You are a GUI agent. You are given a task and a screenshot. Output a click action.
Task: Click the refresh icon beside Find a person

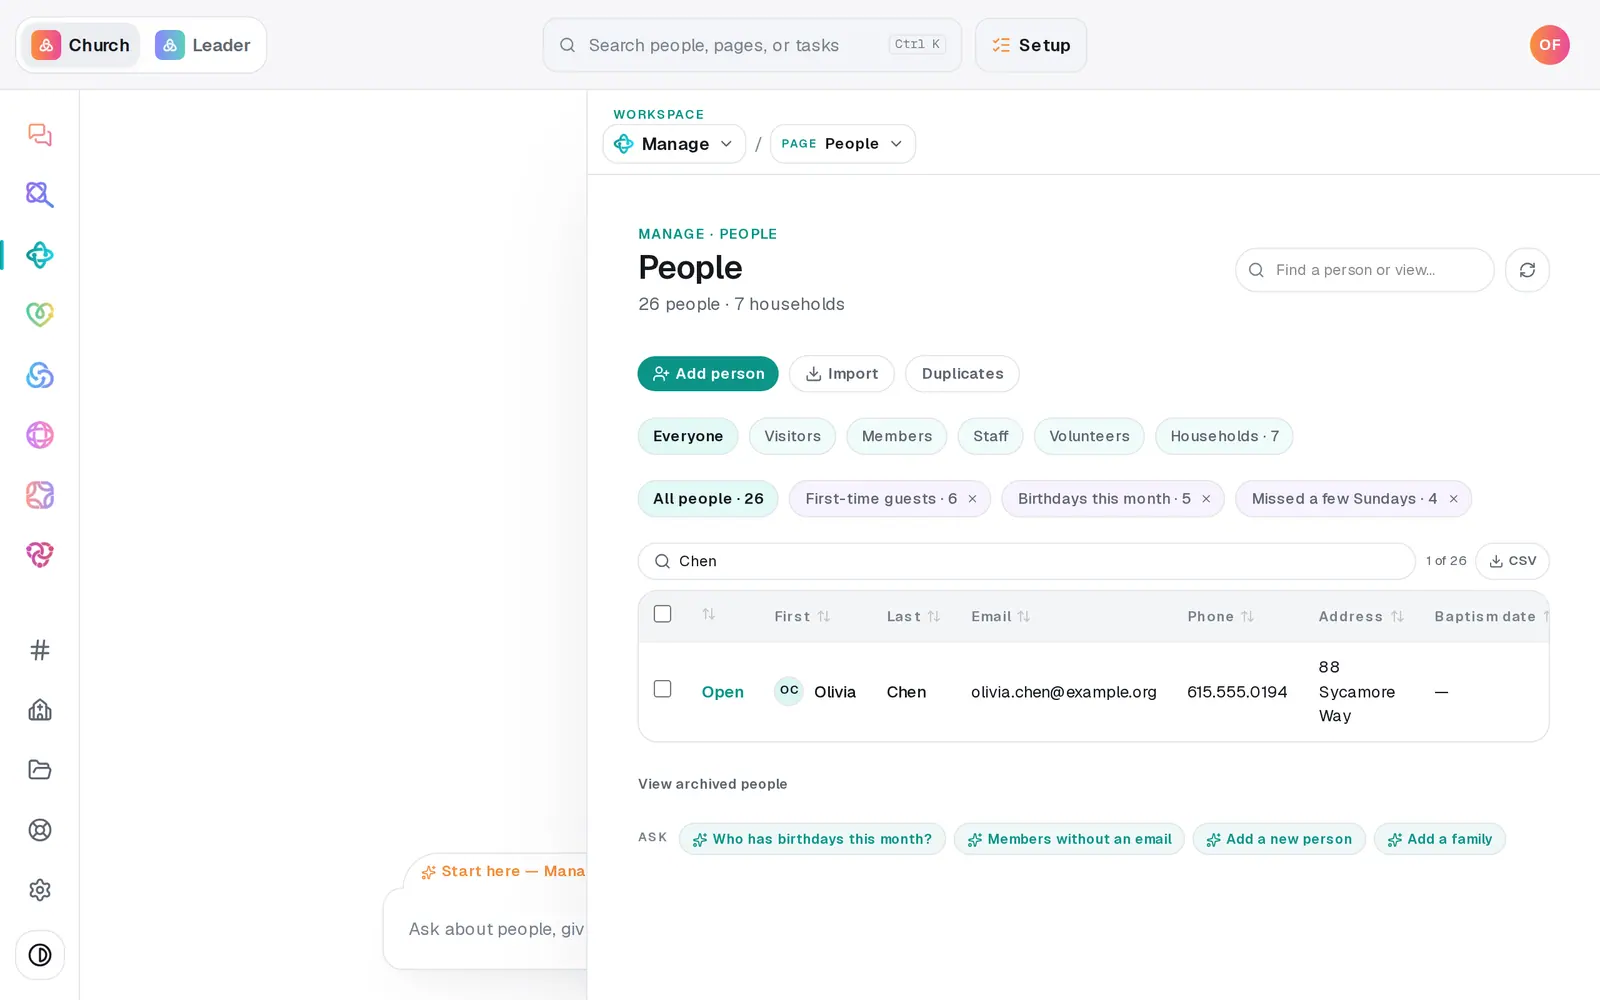(1527, 270)
